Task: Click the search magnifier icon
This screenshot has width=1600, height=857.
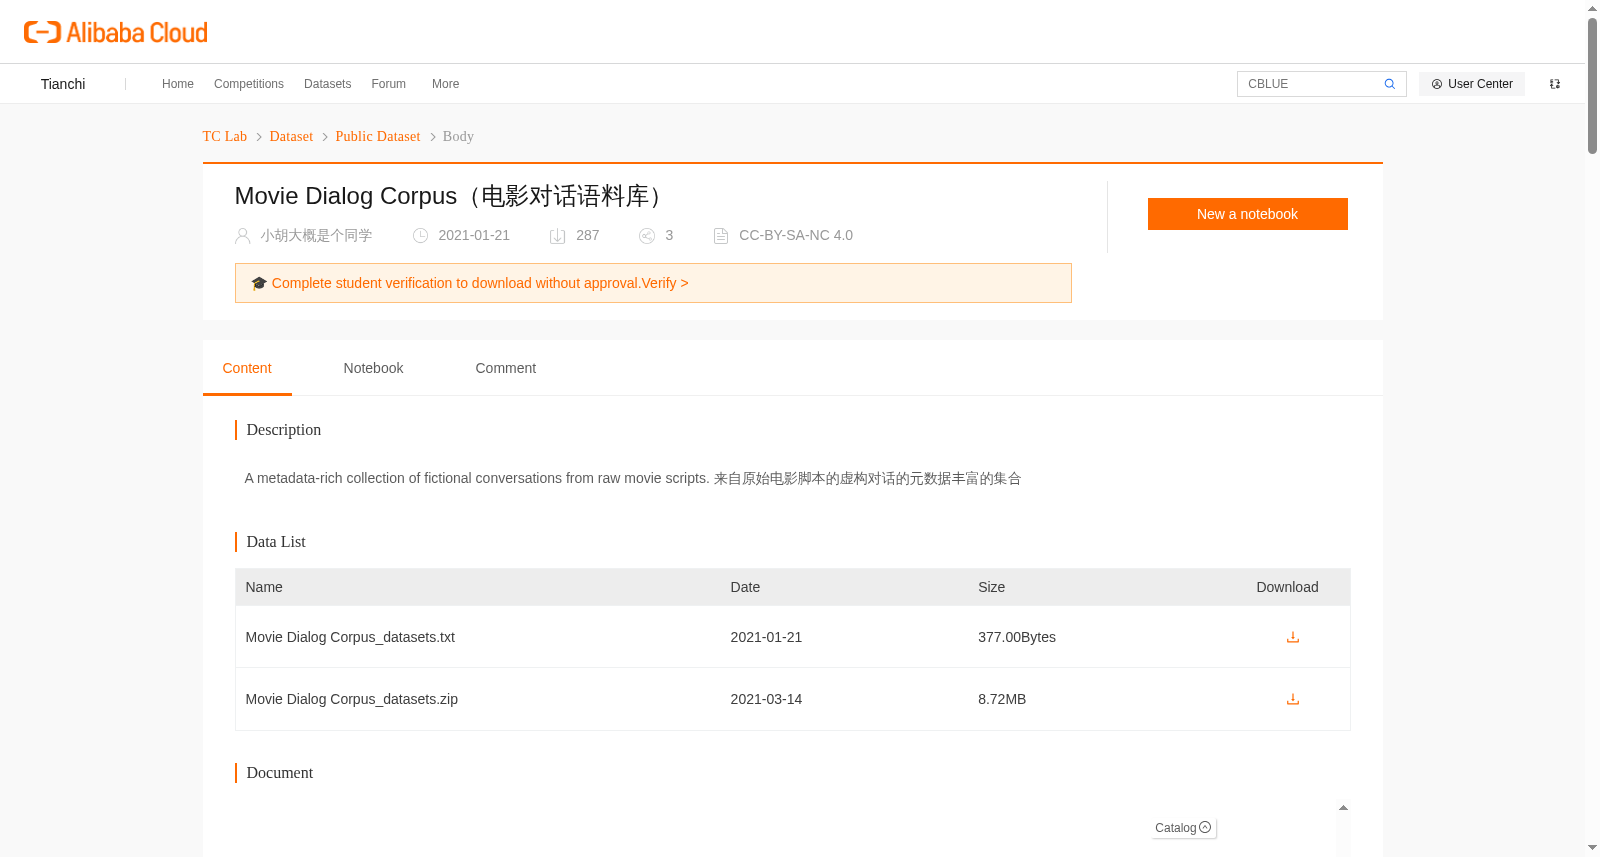Action: click(1389, 84)
